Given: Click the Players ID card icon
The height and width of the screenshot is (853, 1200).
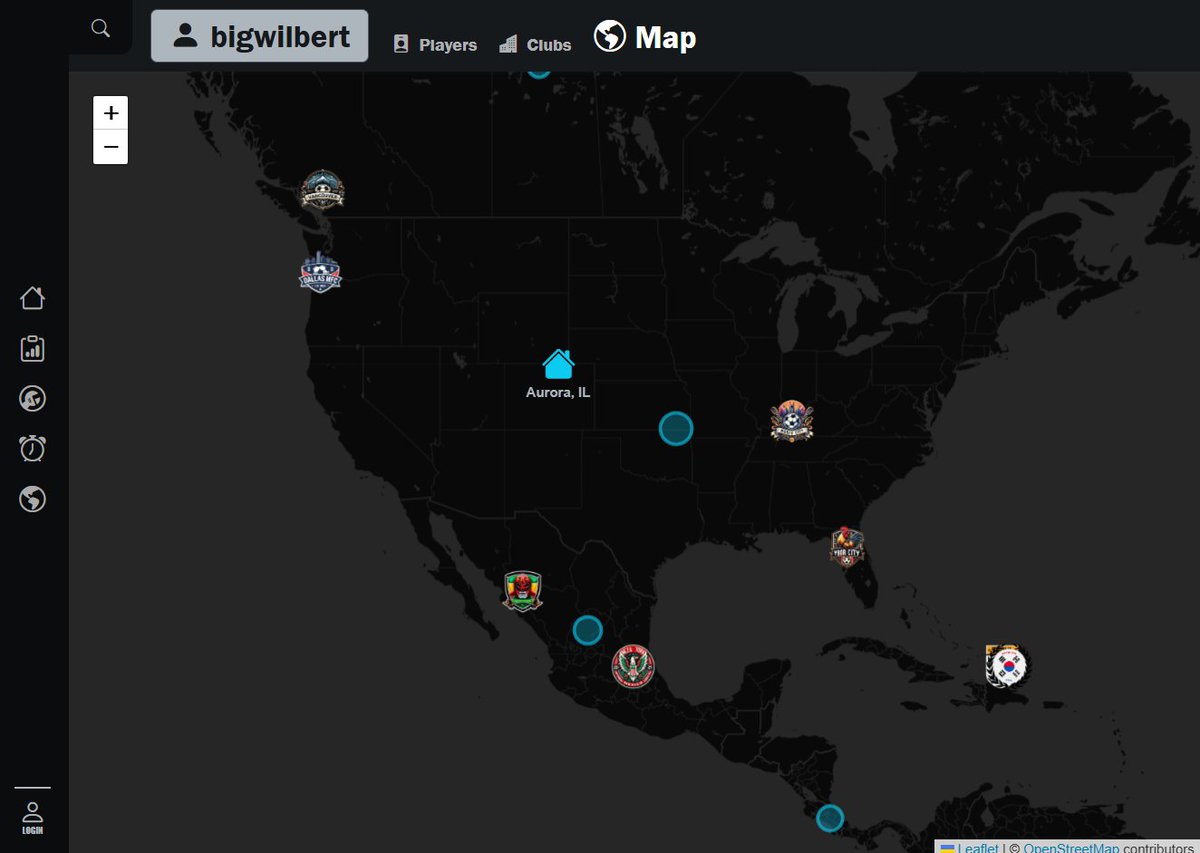Looking at the screenshot, I should [x=401, y=44].
